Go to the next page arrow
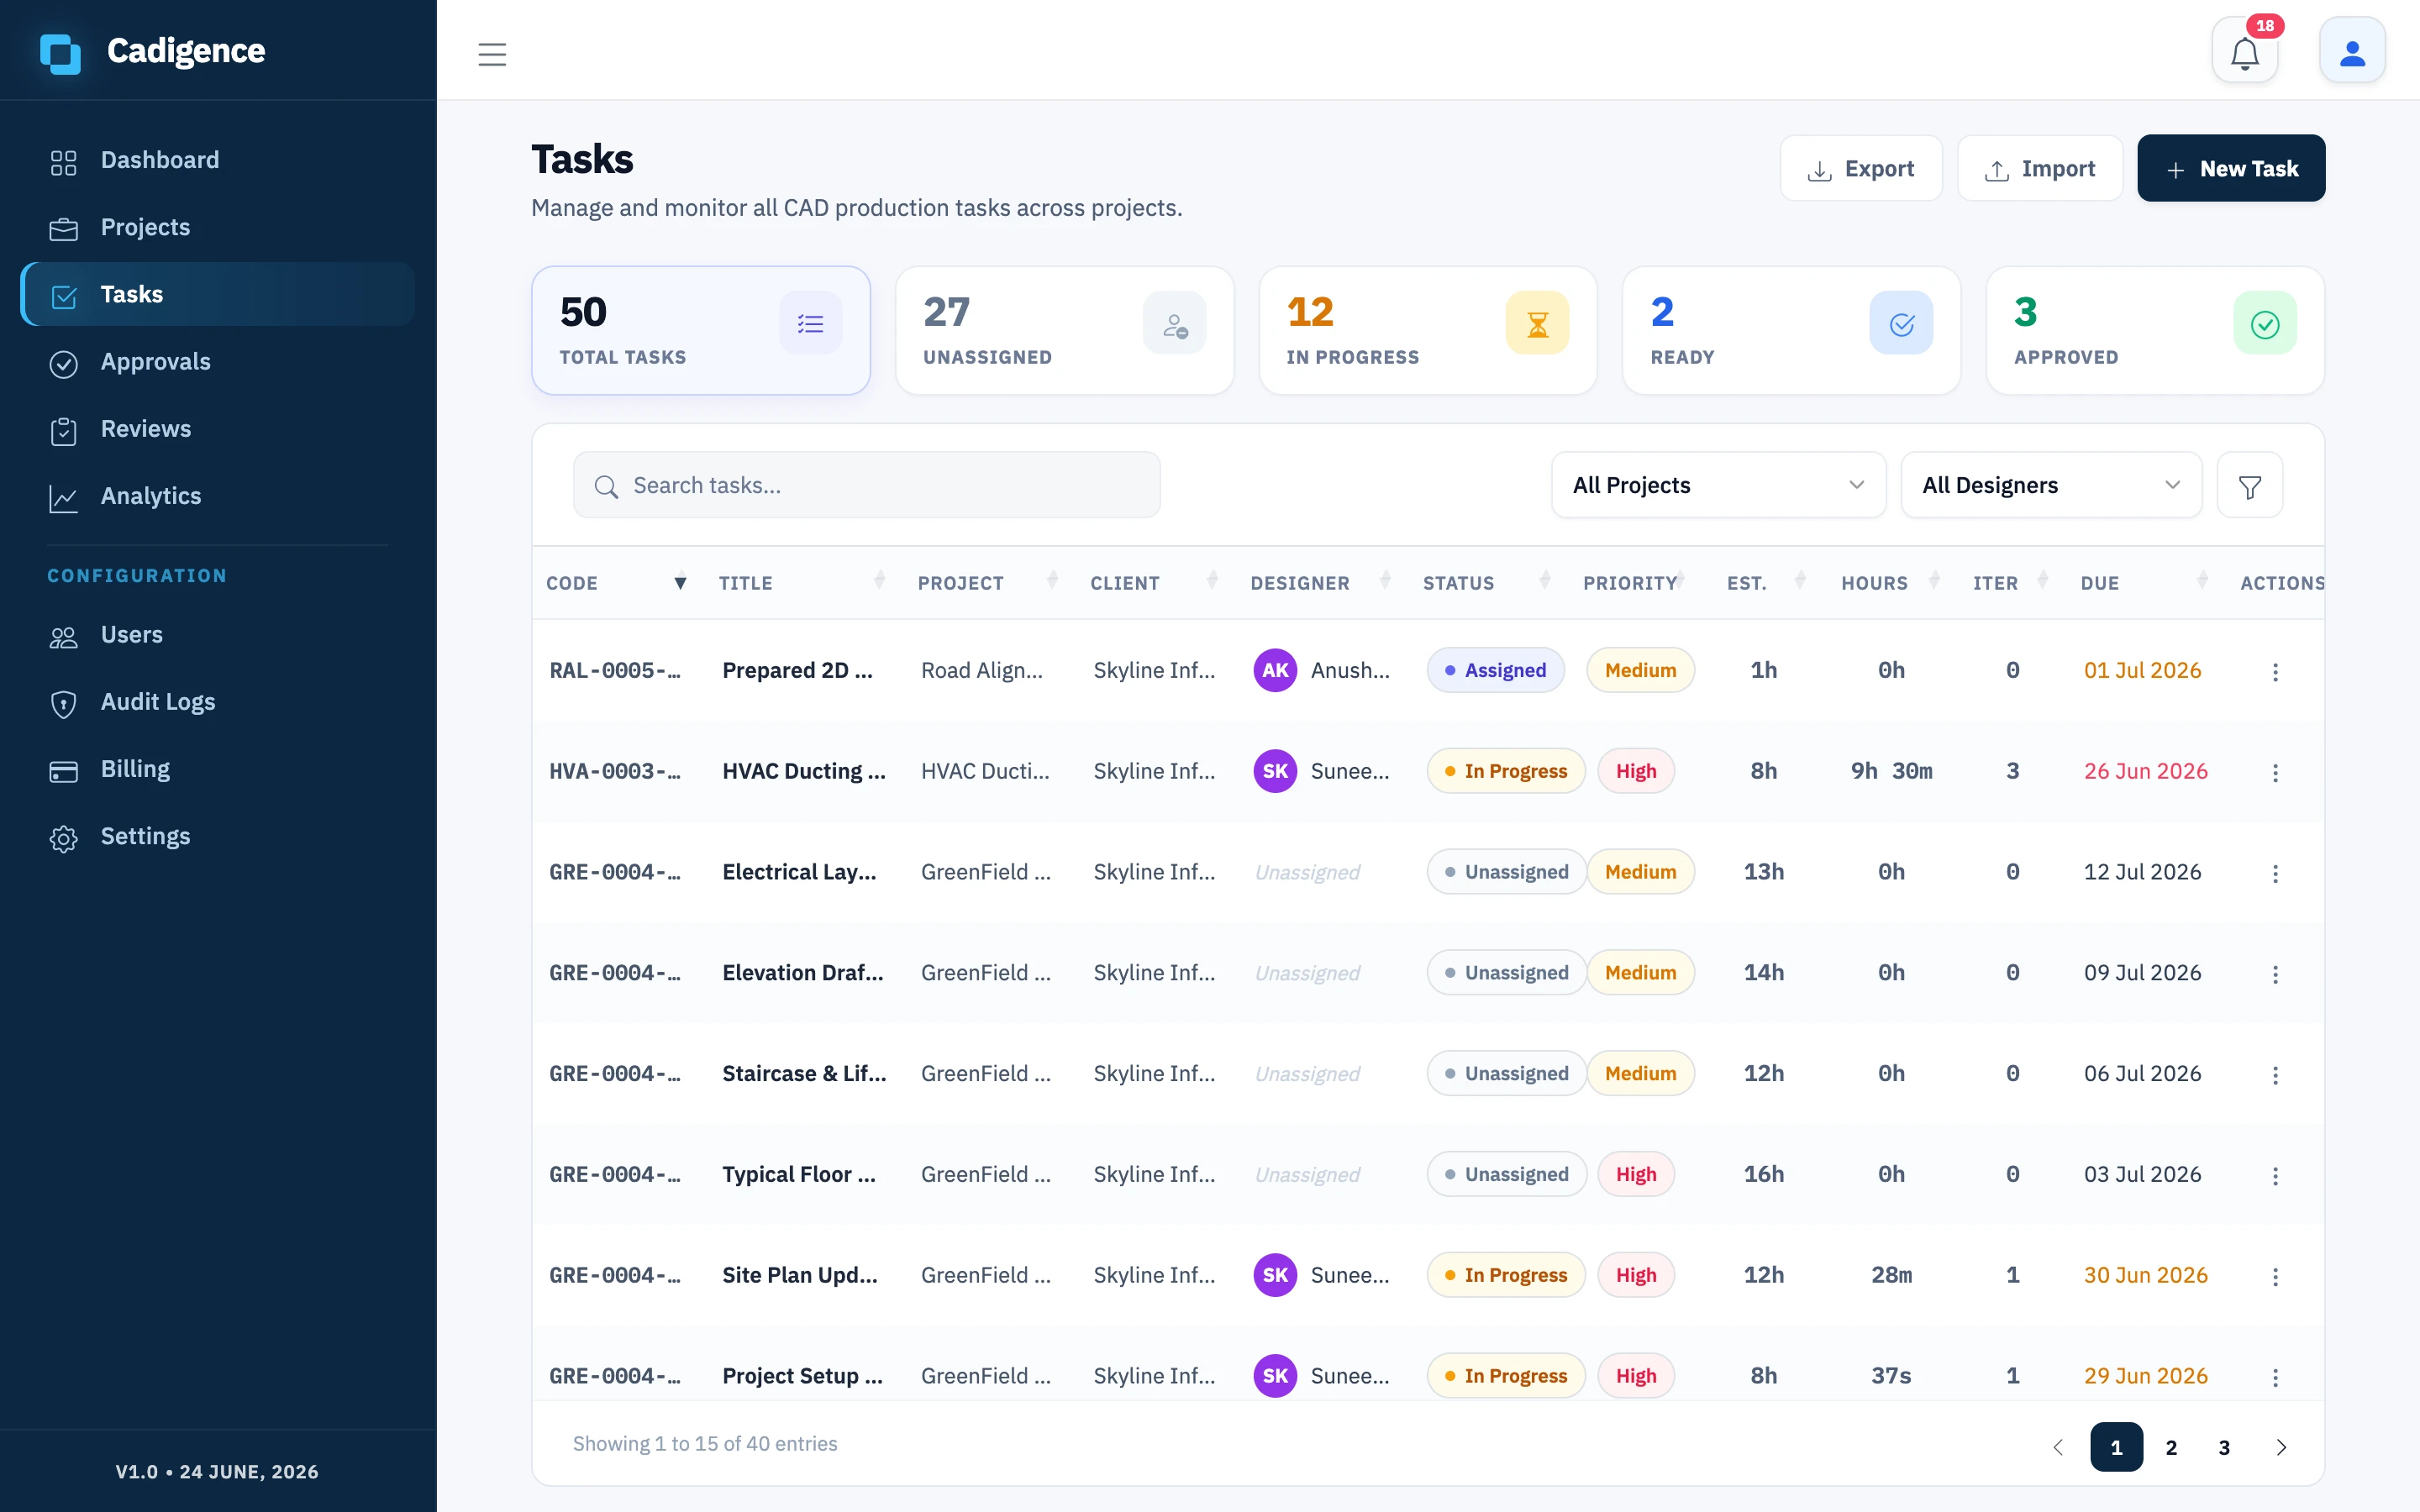 [x=2281, y=1447]
